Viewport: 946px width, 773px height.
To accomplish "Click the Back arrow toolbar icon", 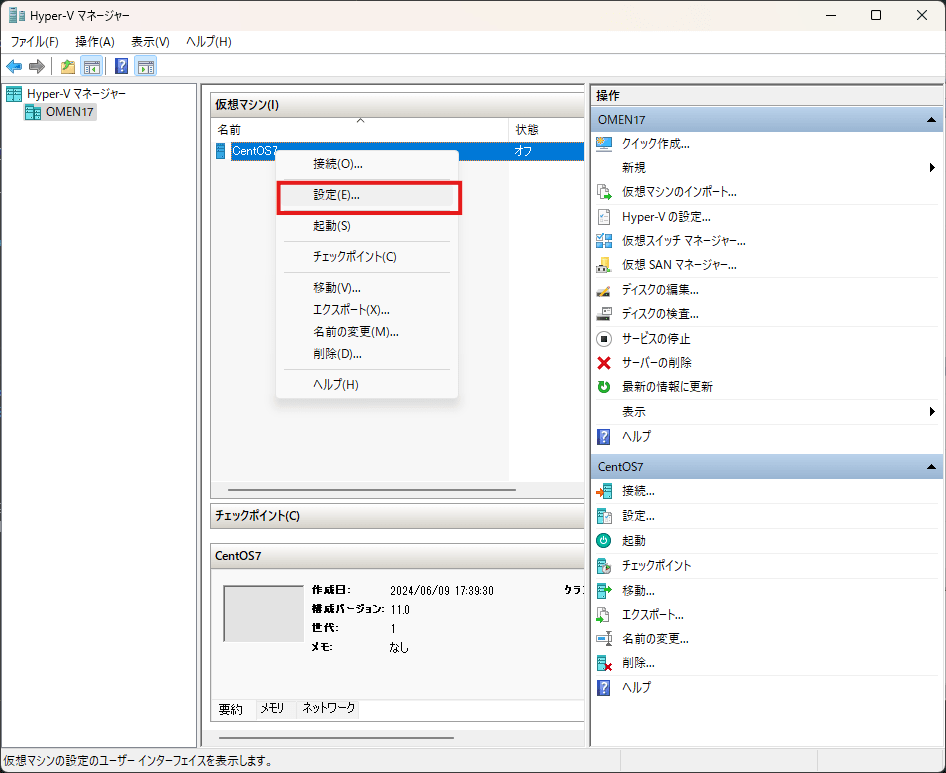I will (14, 66).
